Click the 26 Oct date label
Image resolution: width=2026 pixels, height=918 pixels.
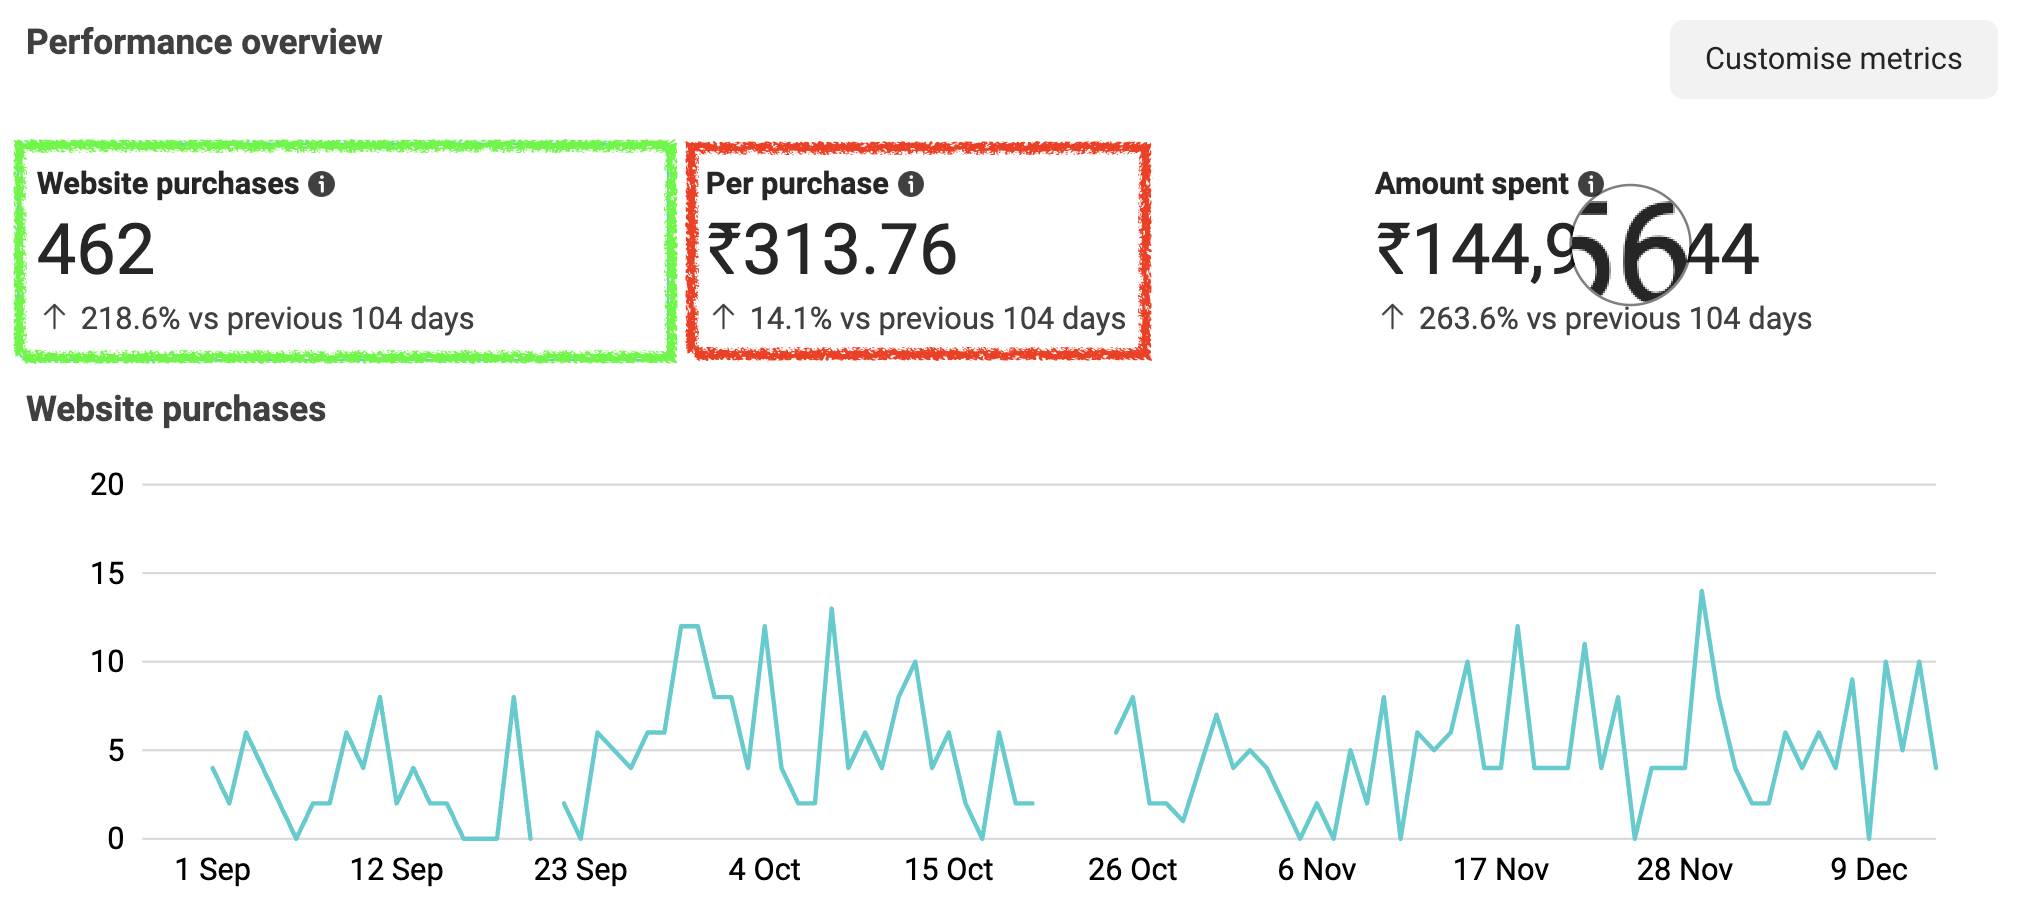coord(1132,870)
